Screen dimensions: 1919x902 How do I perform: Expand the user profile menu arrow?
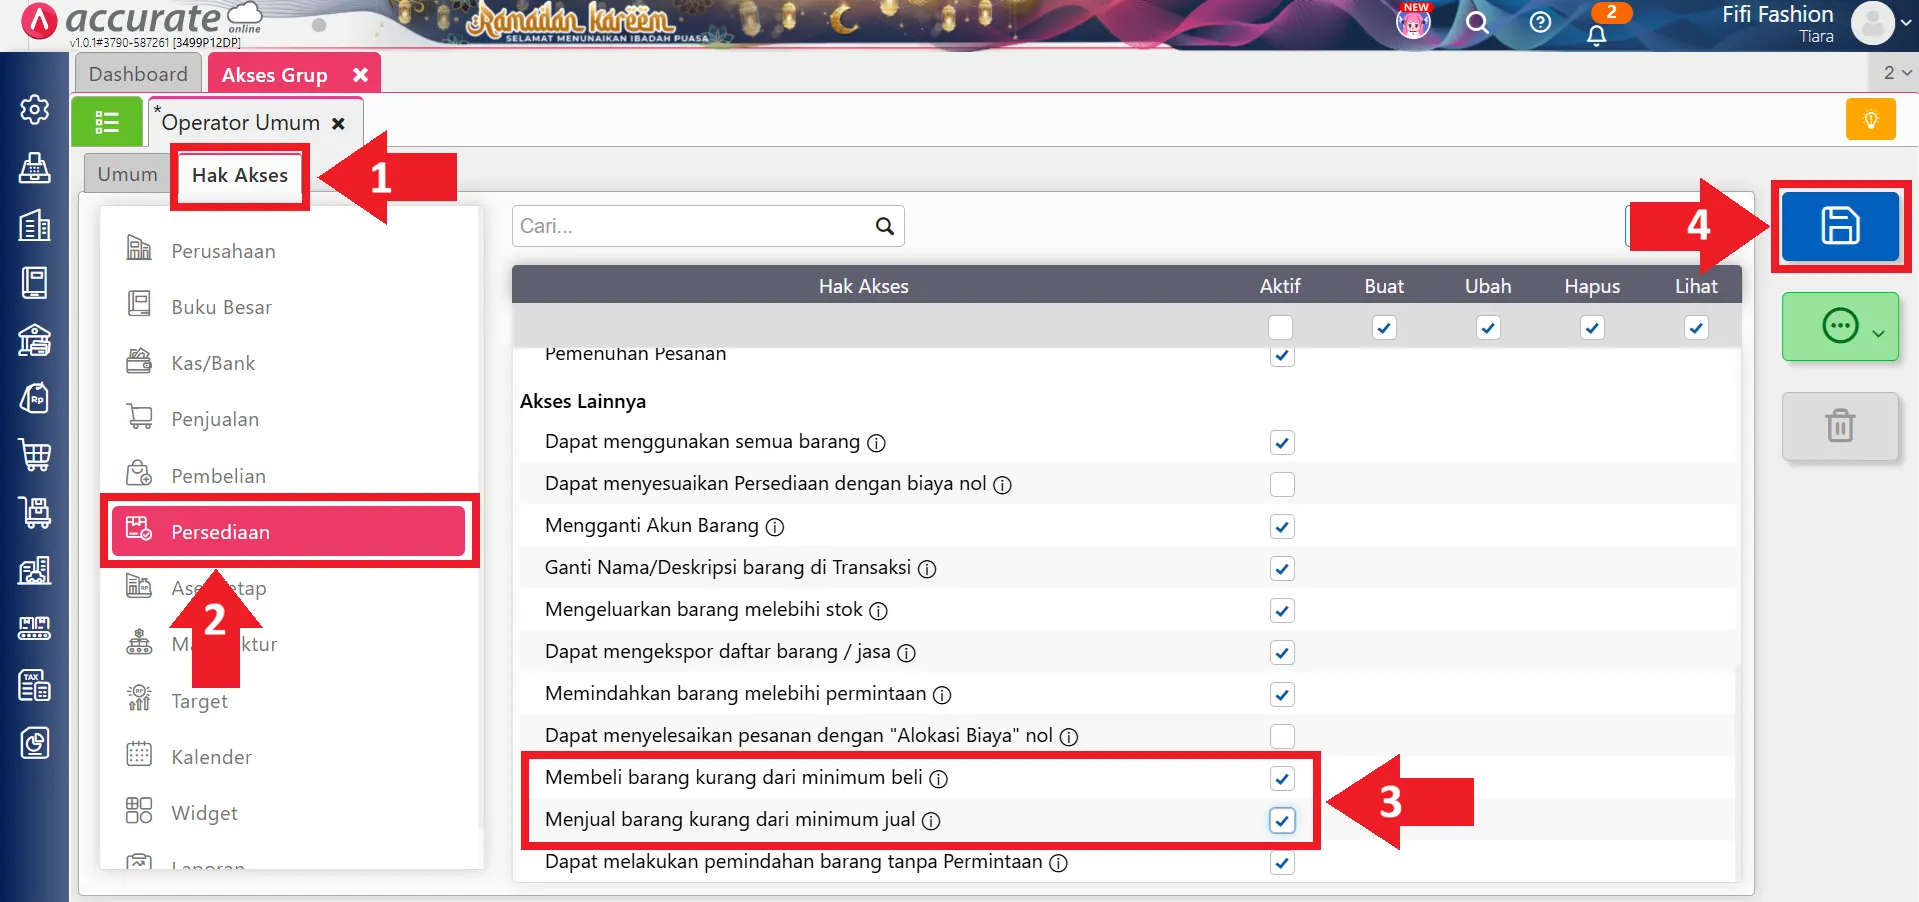(x=1905, y=23)
